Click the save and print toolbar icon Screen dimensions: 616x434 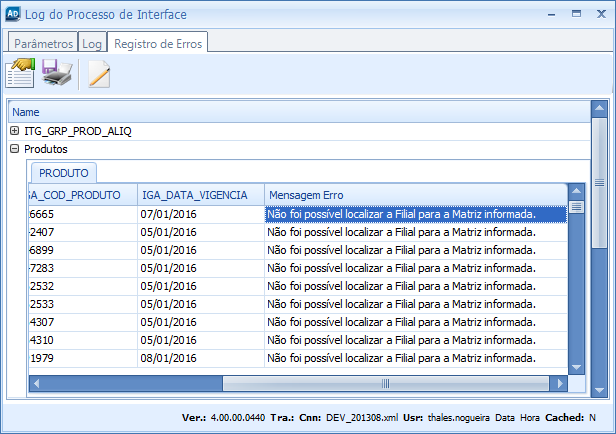(x=57, y=73)
